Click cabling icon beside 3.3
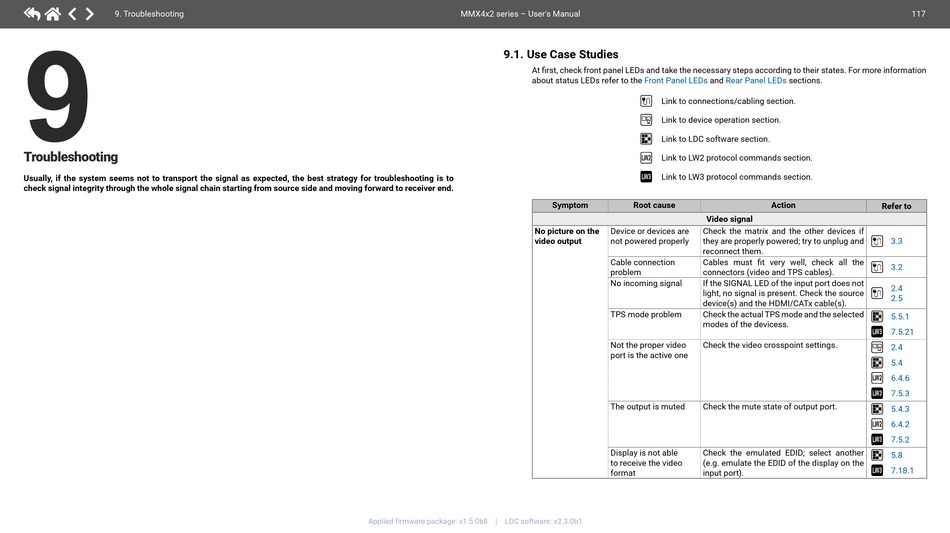The width and height of the screenshot is (950, 533). pyautogui.click(x=877, y=241)
